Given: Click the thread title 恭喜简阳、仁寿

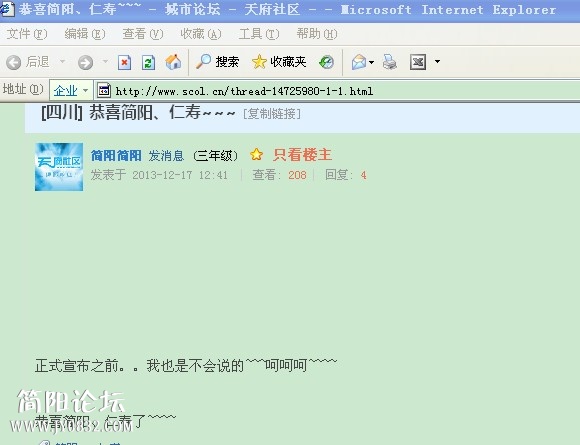Looking at the screenshot, I should tap(162, 112).
